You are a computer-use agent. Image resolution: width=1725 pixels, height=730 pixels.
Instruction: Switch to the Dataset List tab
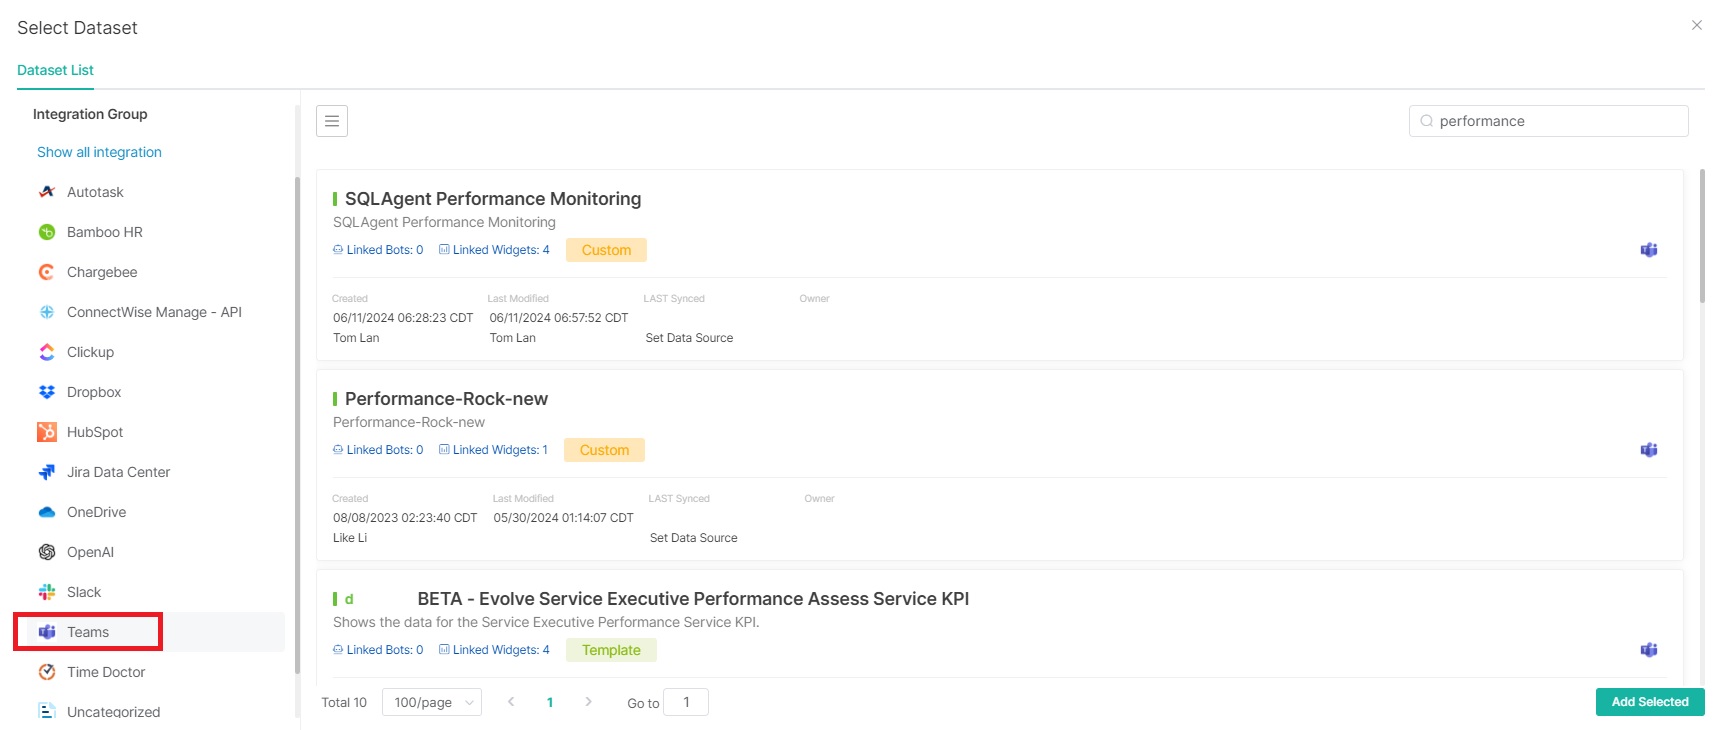55,70
